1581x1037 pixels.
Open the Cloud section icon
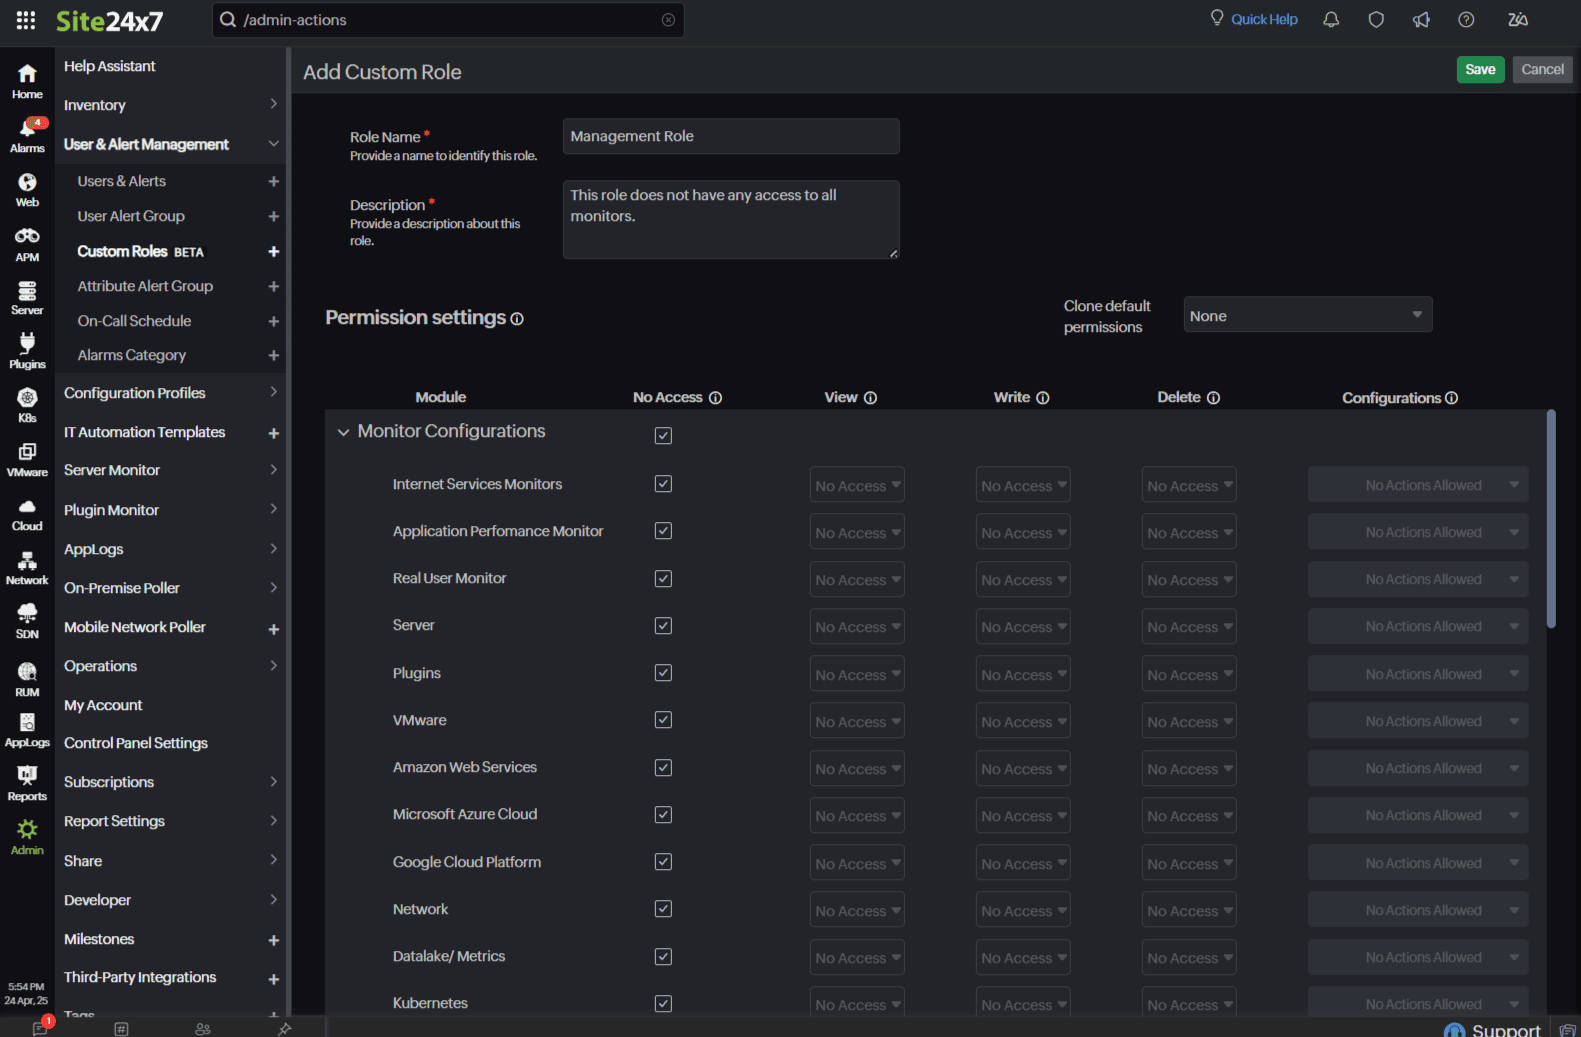pos(27,514)
